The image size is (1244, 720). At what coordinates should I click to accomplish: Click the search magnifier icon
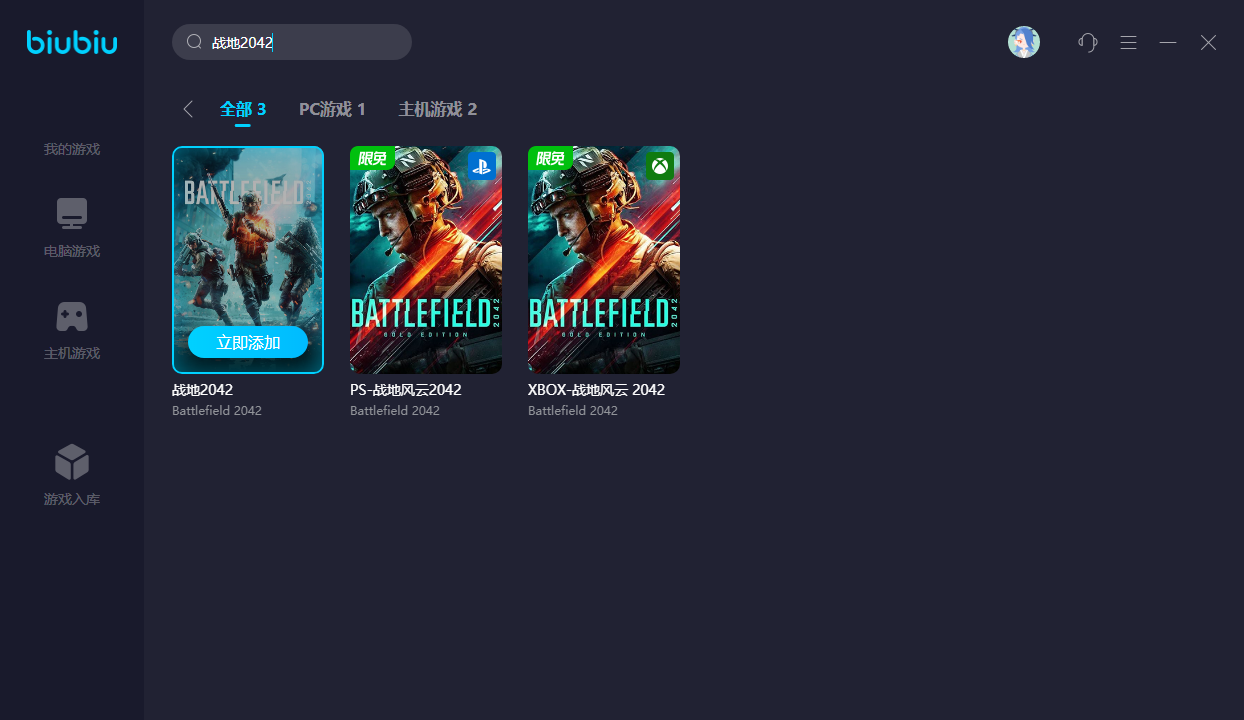pyautogui.click(x=194, y=42)
